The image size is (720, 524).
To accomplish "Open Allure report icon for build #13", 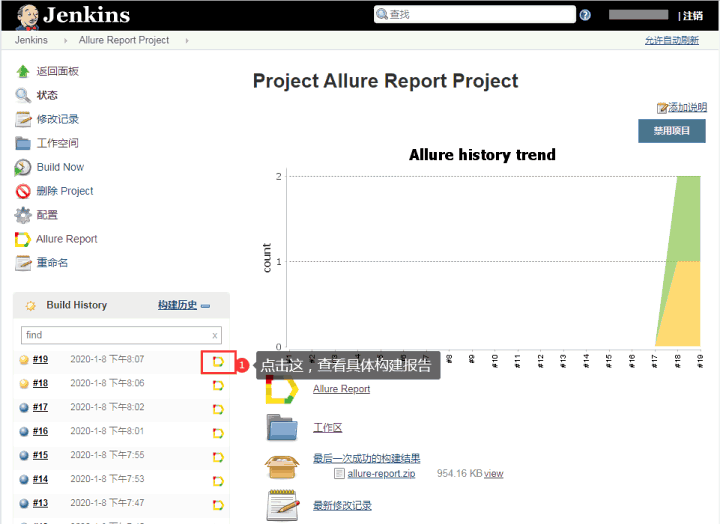I will click(219, 505).
